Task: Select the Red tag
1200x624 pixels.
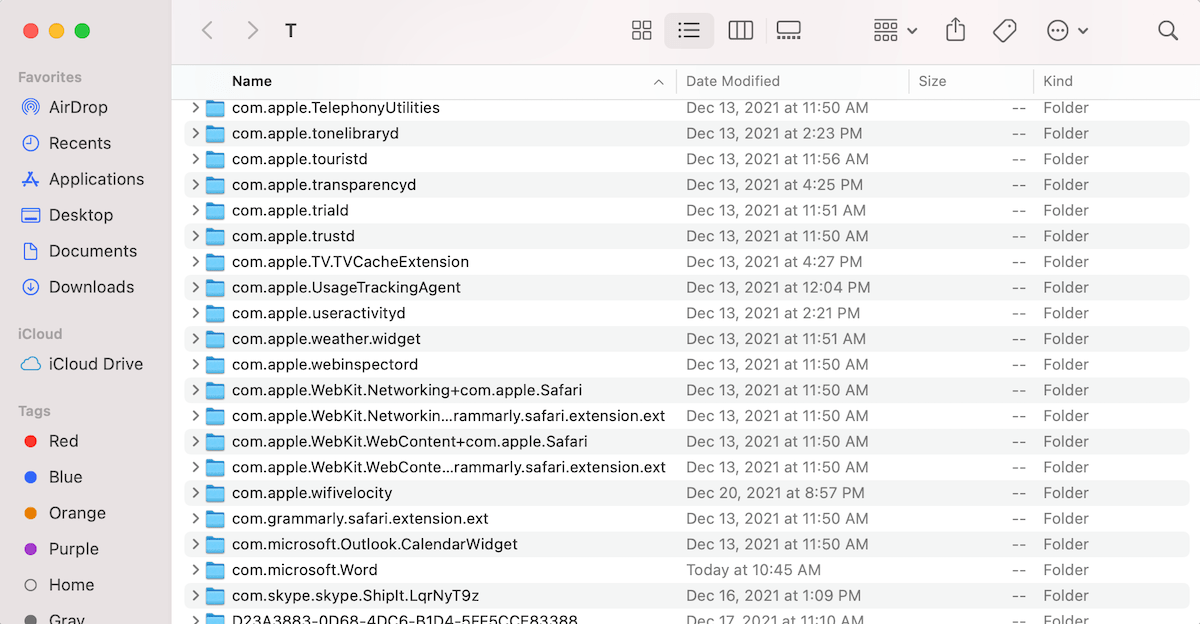Action: 63,441
